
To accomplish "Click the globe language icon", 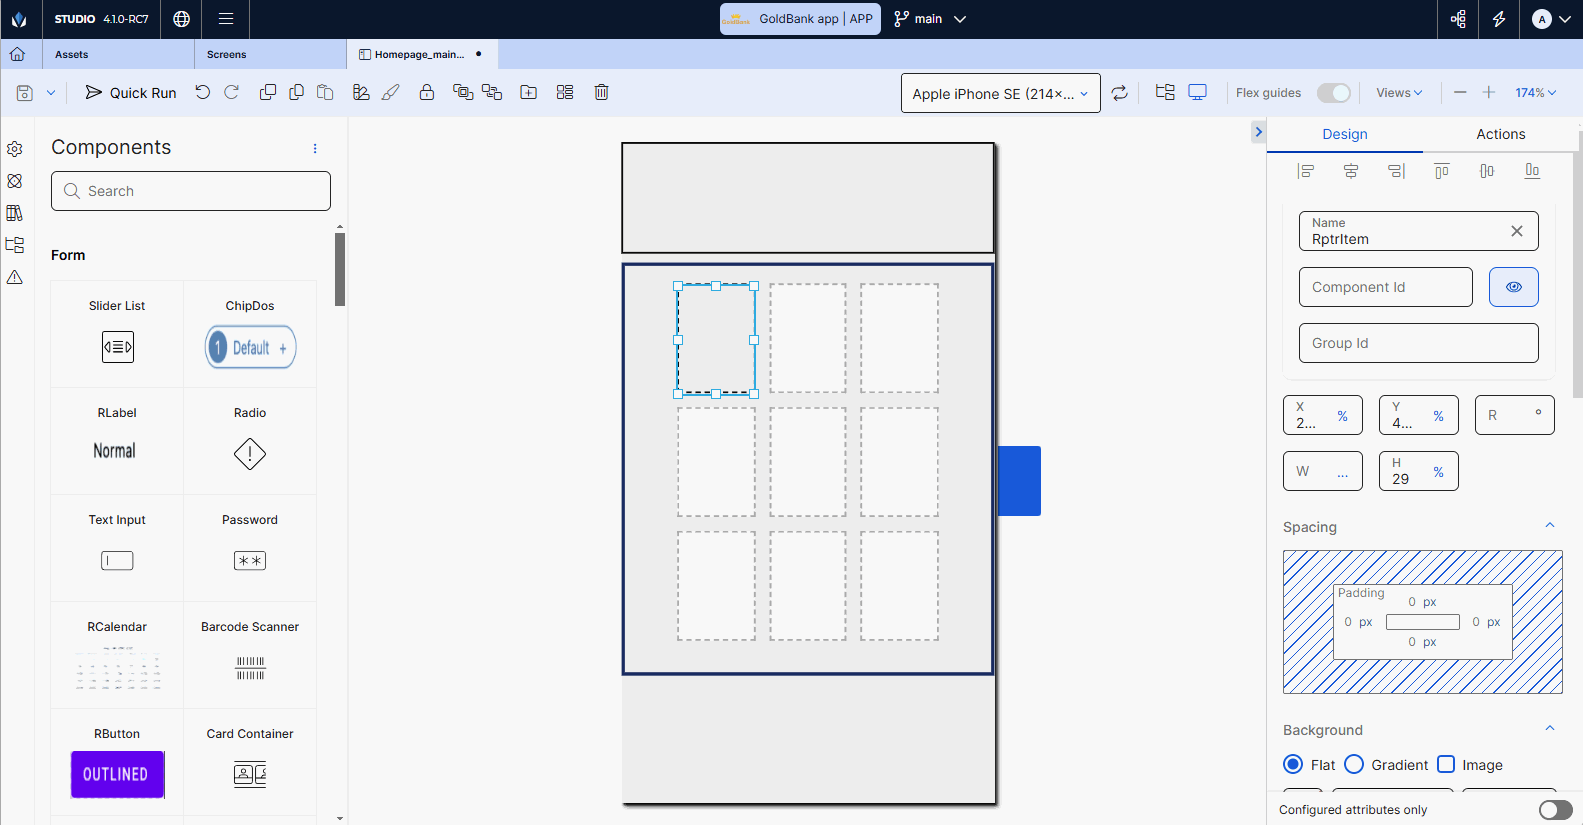I will pyautogui.click(x=181, y=19).
